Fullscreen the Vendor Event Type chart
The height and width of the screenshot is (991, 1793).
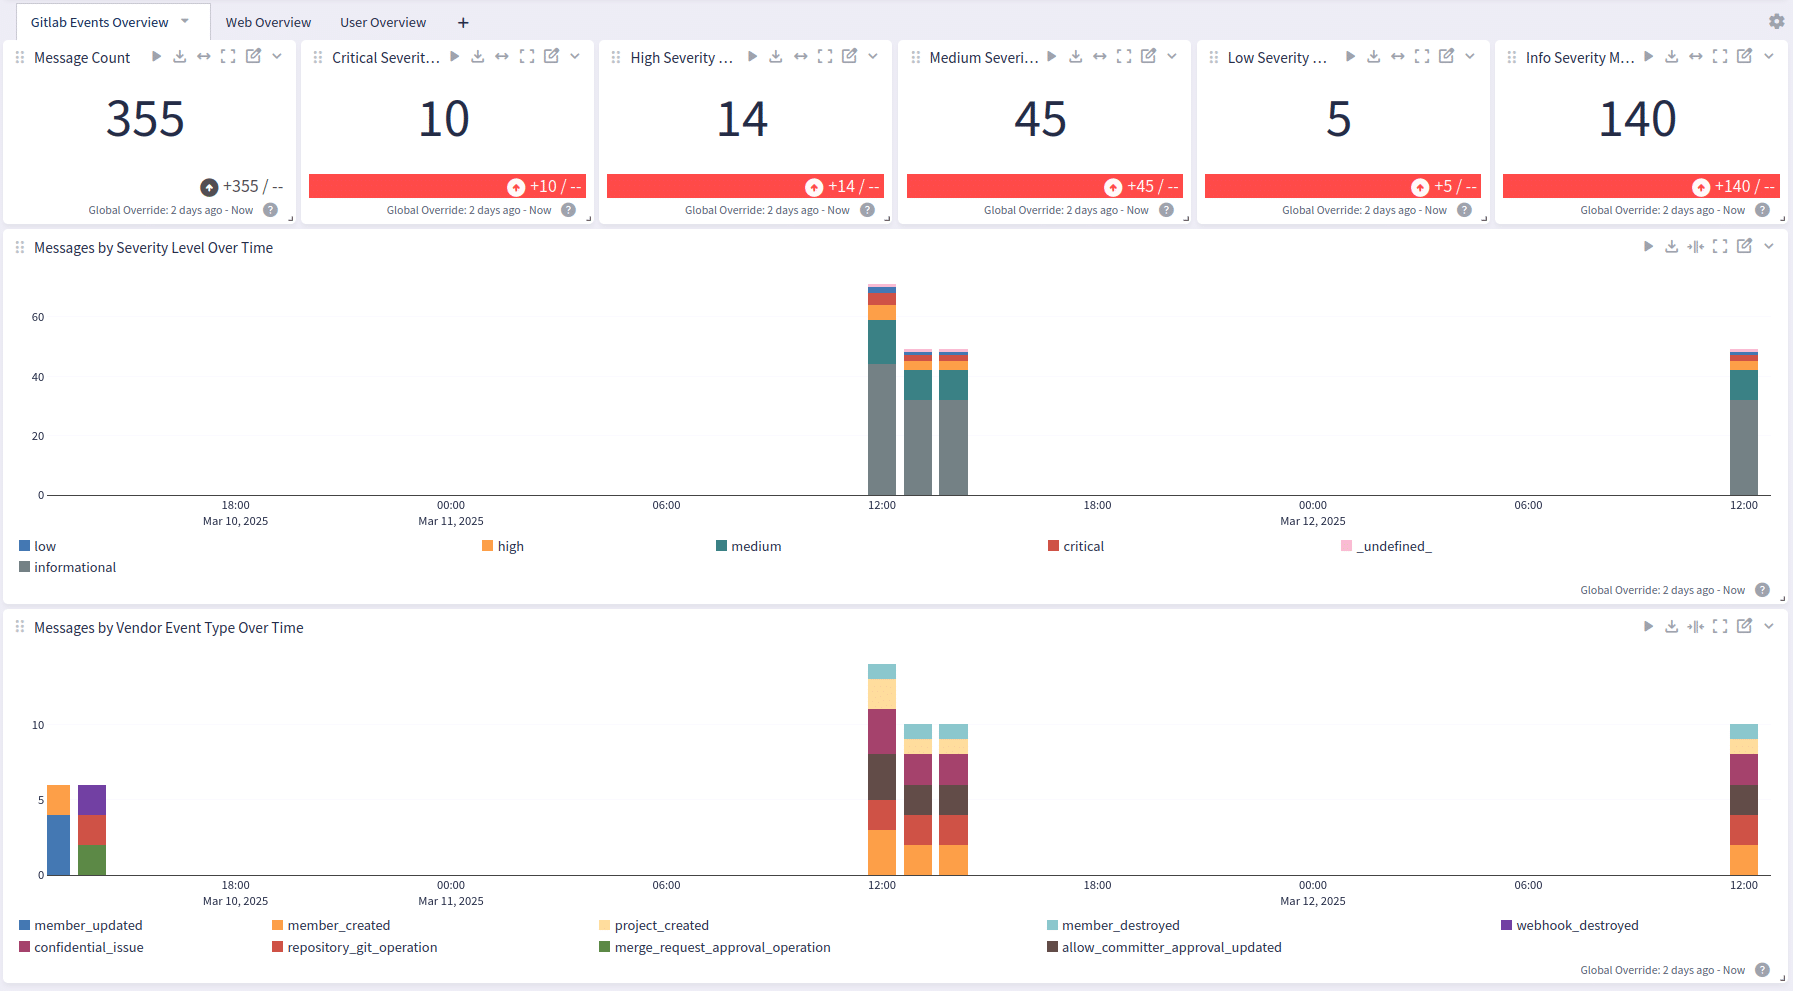1720,626
